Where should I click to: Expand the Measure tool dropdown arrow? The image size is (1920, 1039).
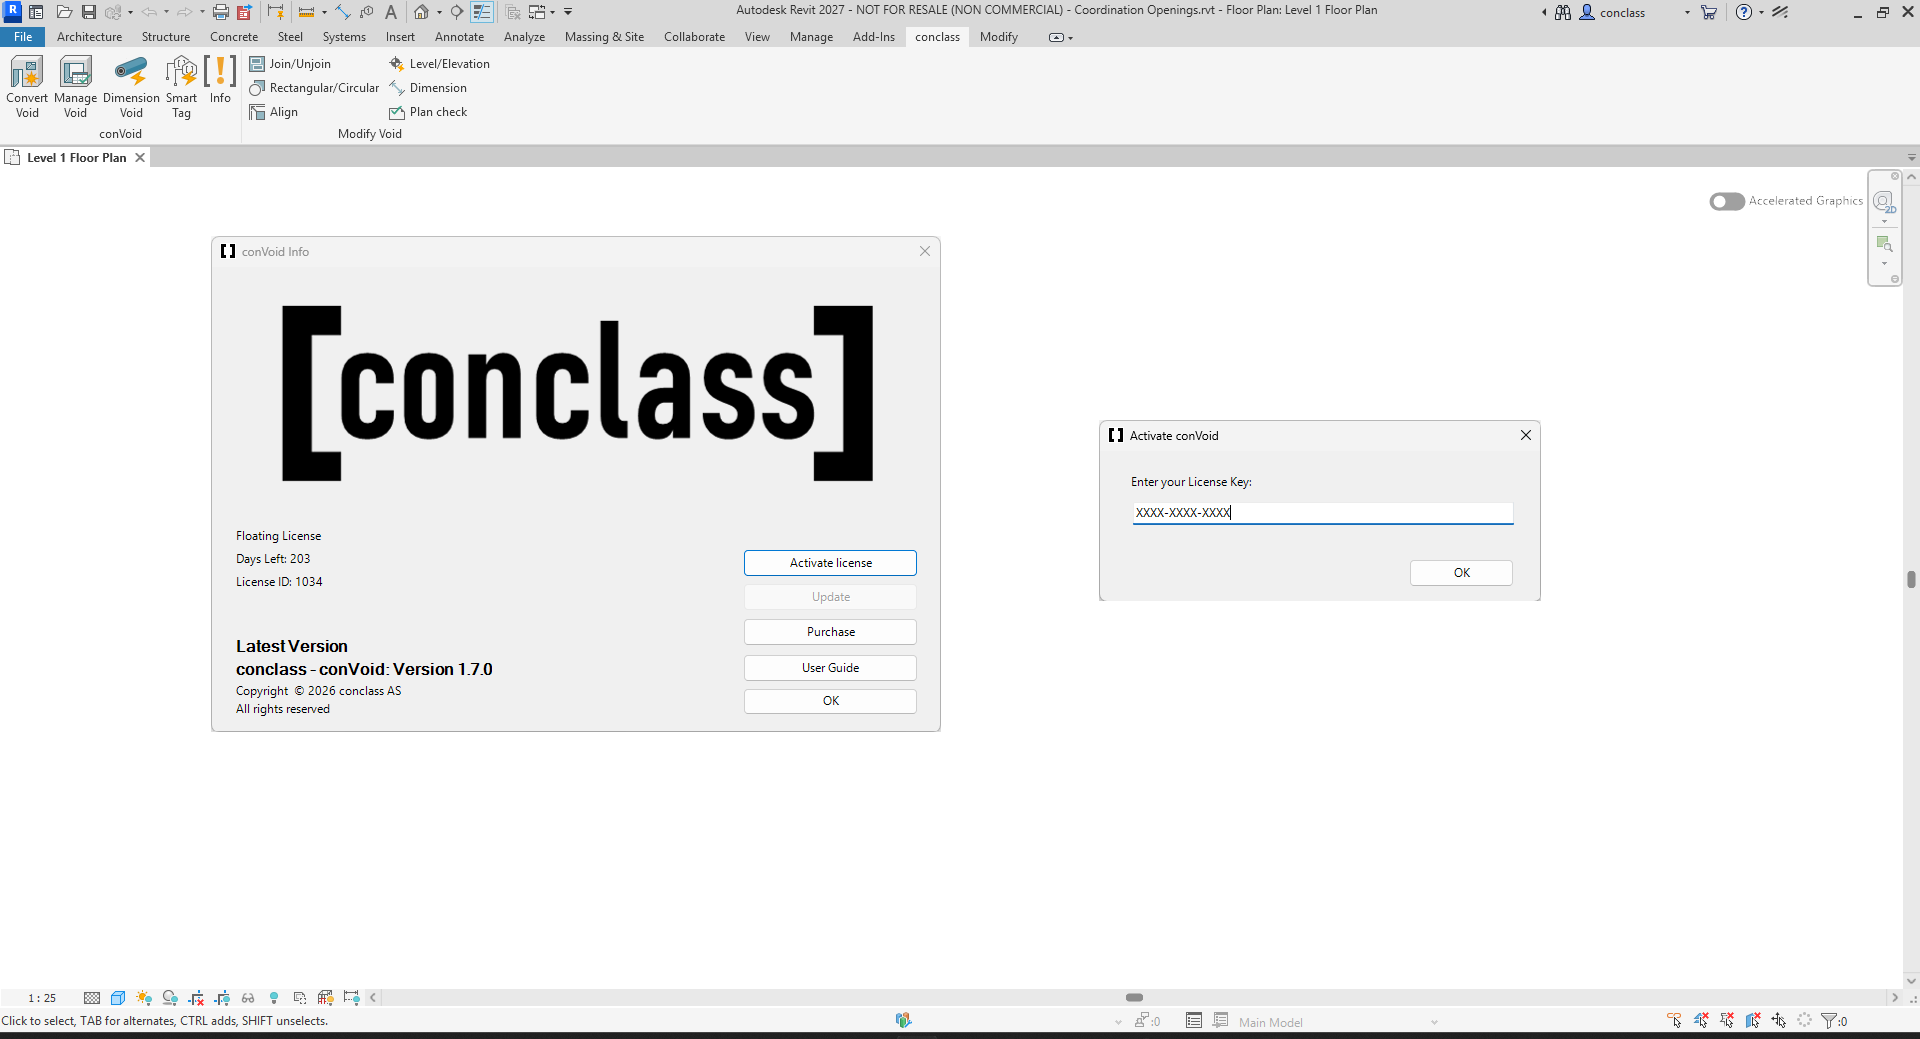click(324, 12)
